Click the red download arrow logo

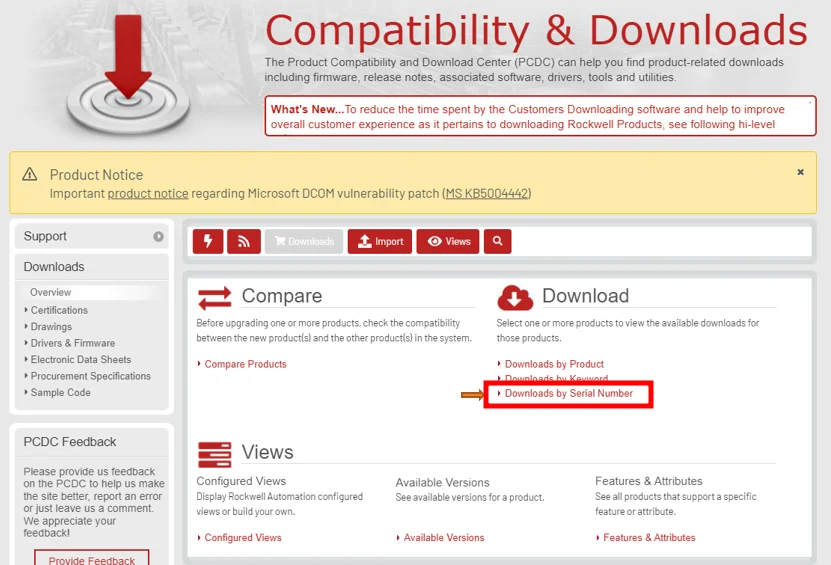coord(128,74)
